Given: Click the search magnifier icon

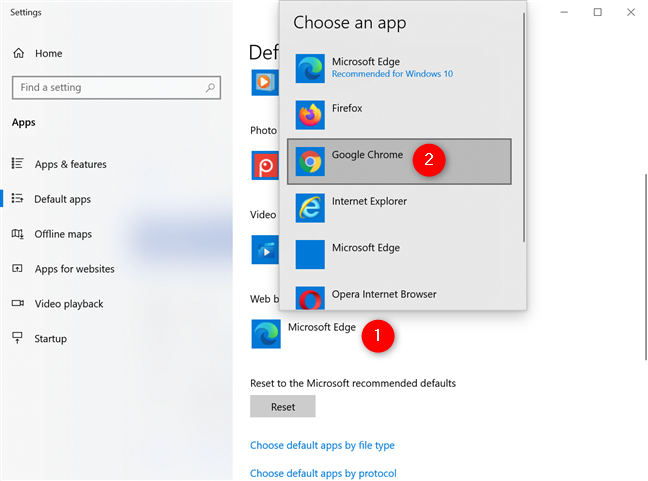Looking at the screenshot, I should (x=210, y=88).
